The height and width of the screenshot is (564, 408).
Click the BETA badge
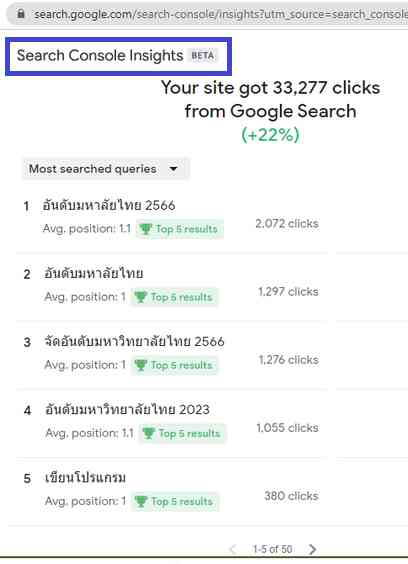[203, 55]
